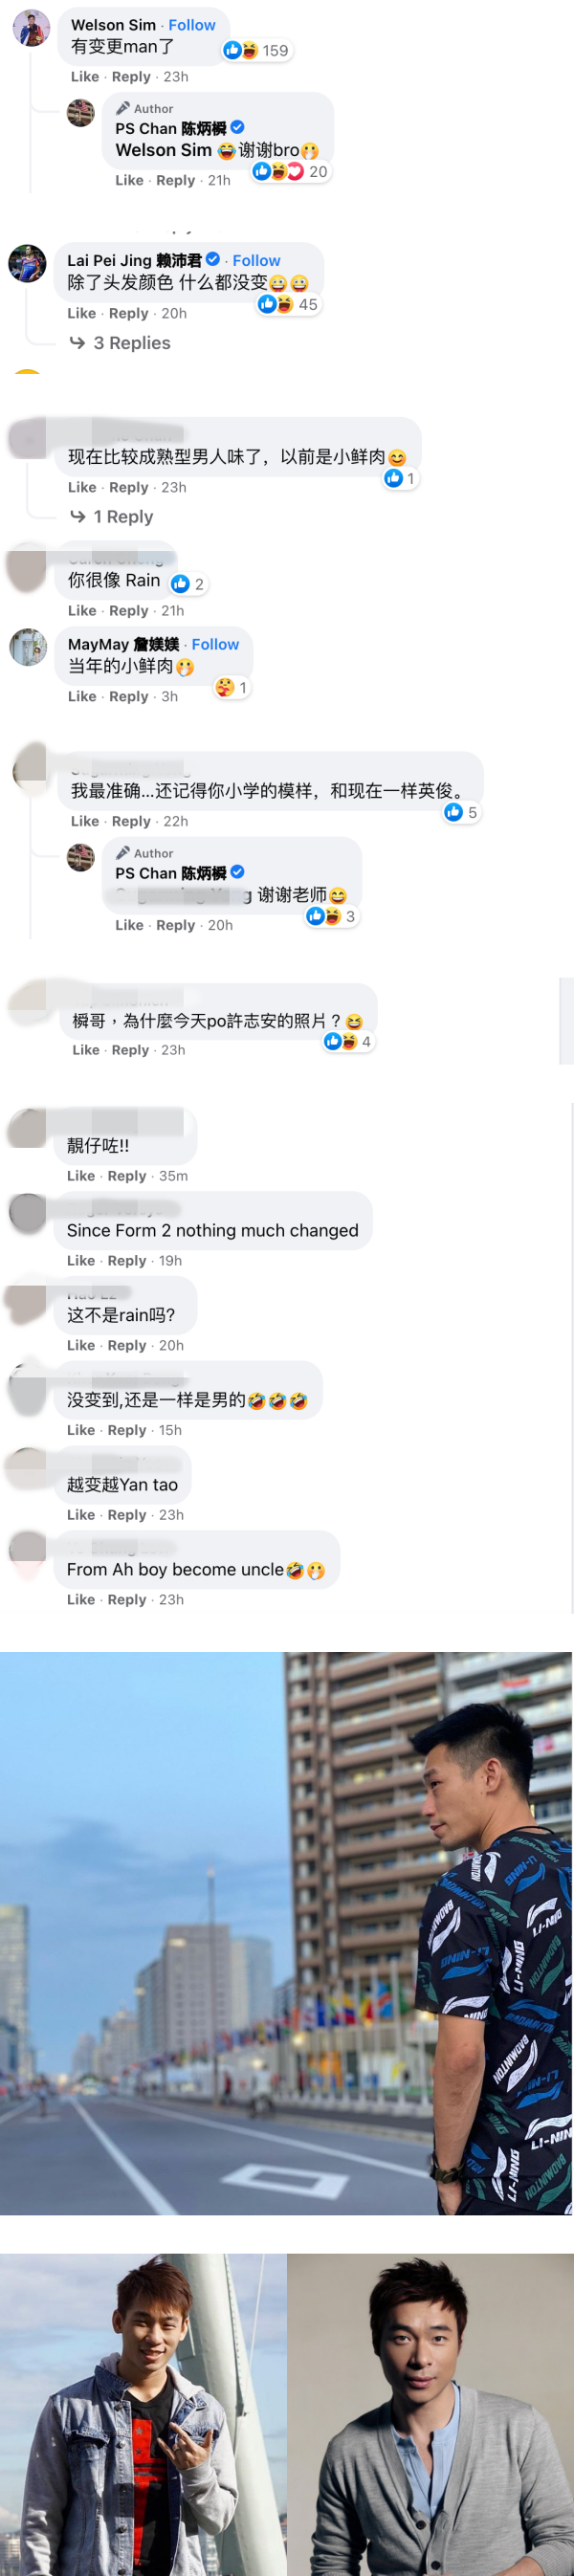Open the street photo of the man in the Li-Ning shirt
574x2576 pixels.
[x=286, y=1933]
